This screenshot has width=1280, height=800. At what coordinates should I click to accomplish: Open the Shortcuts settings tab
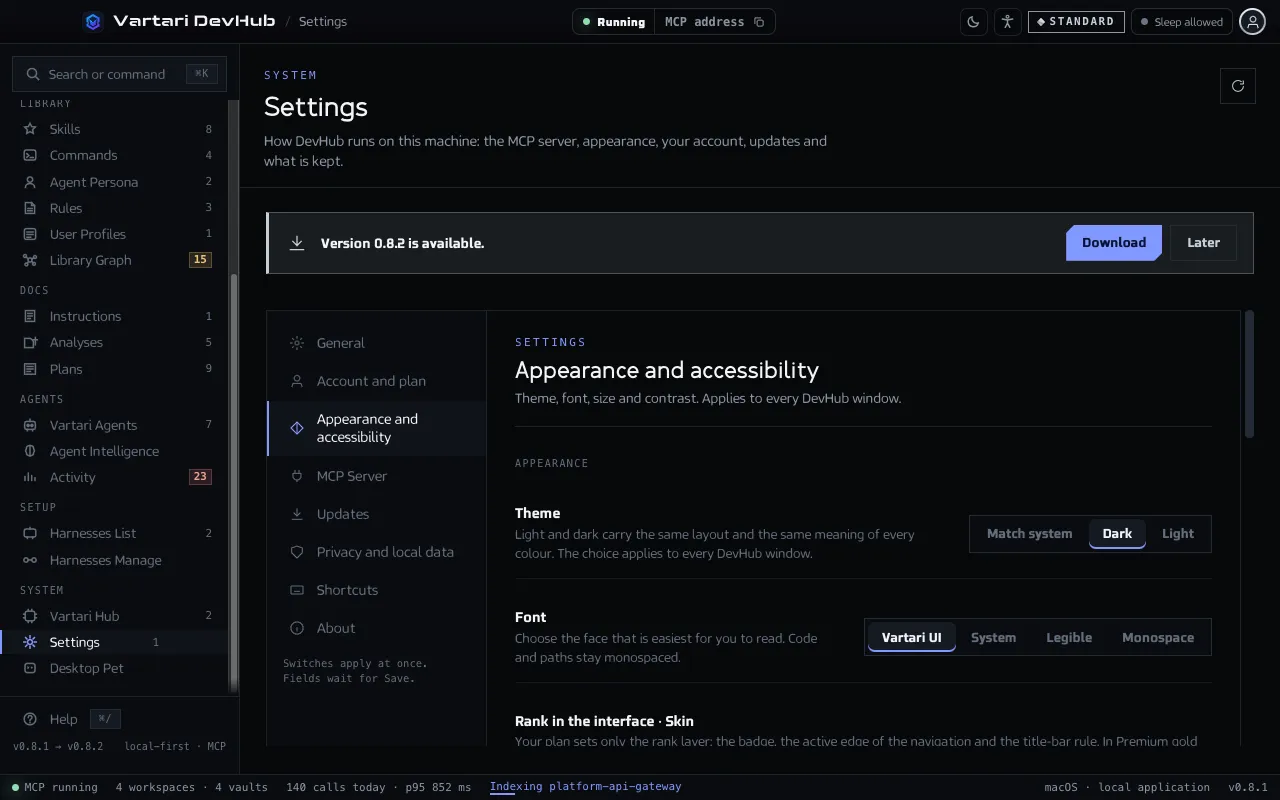(x=377, y=590)
